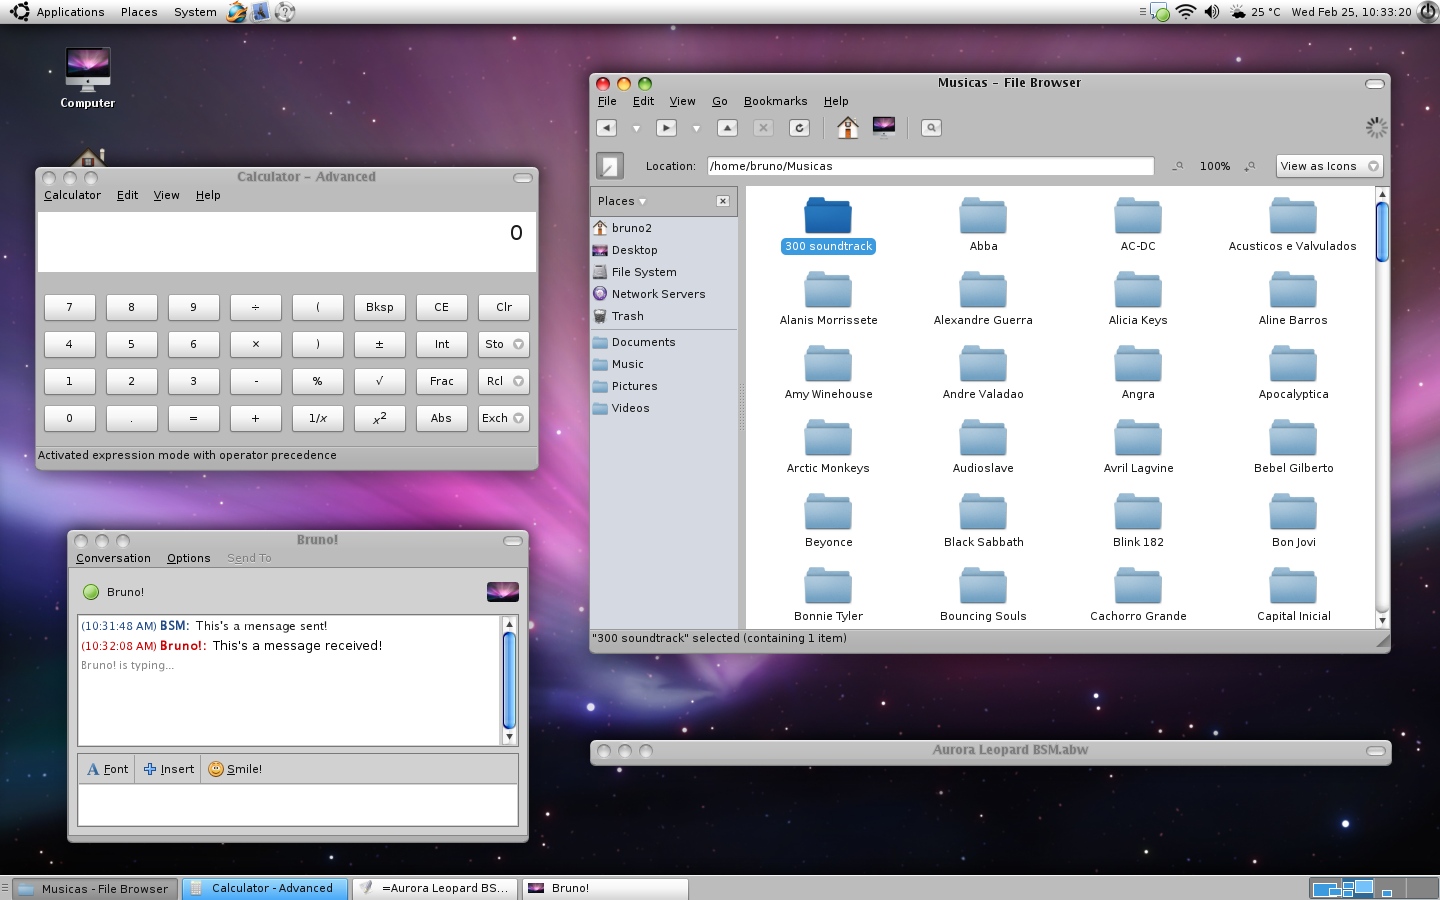Image resolution: width=1440 pixels, height=900 pixels.
Task: Open back history dropdown arrow
Action: pyautogui.click(x=636, y=128)
